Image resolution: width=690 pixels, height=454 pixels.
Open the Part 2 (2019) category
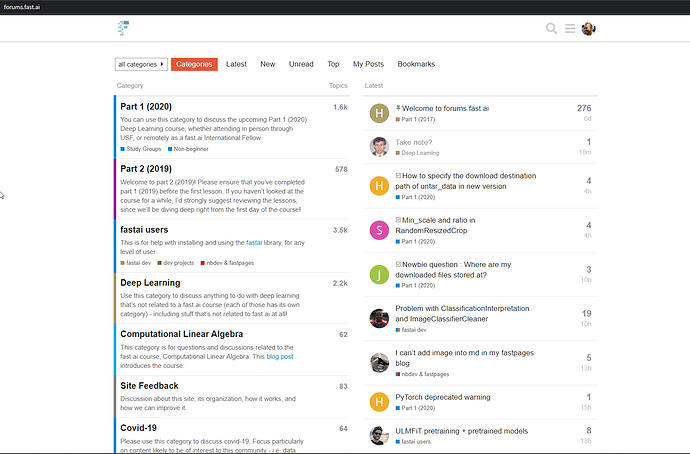[x=146, y=168]
